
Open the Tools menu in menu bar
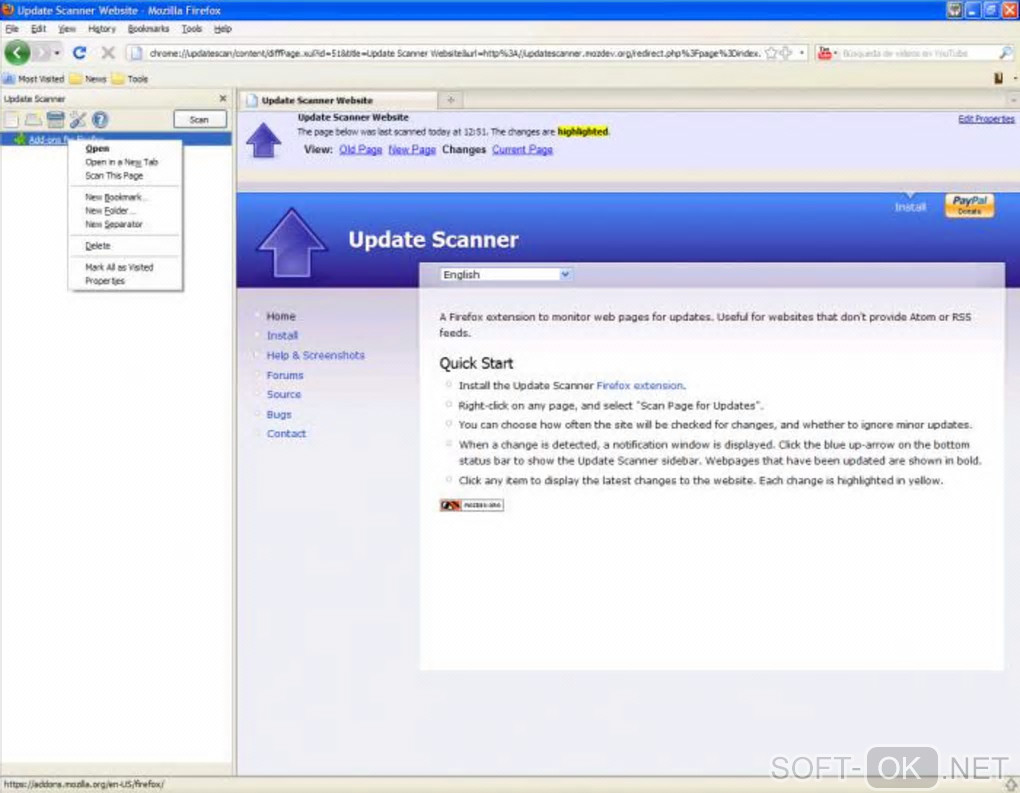192,29
